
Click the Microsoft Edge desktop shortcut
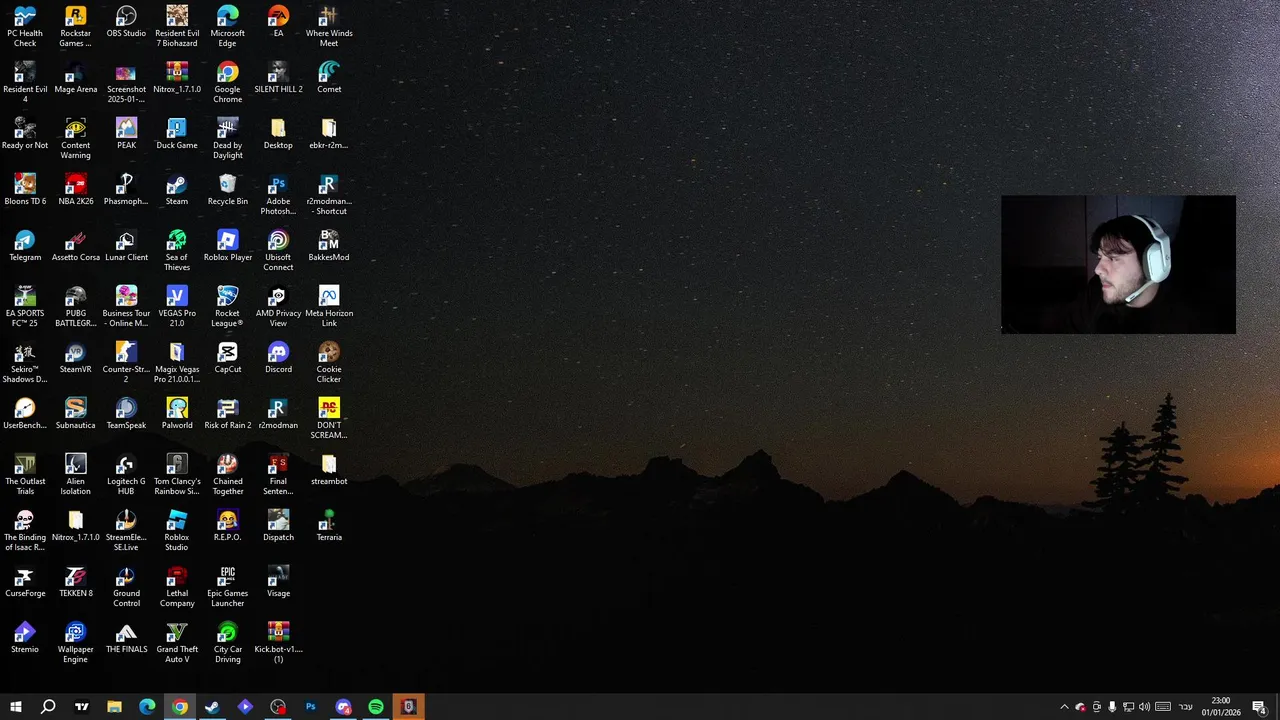tap(227, 26)
